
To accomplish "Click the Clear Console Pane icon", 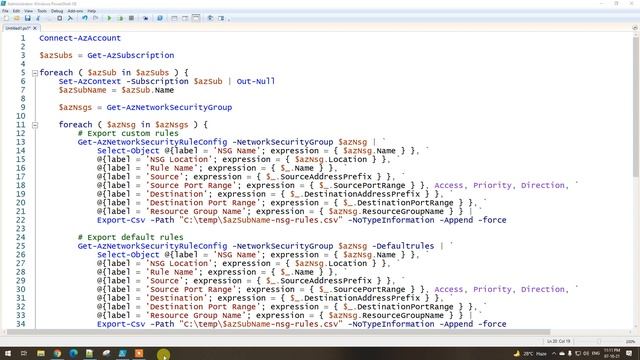I will tap(70, 18).
